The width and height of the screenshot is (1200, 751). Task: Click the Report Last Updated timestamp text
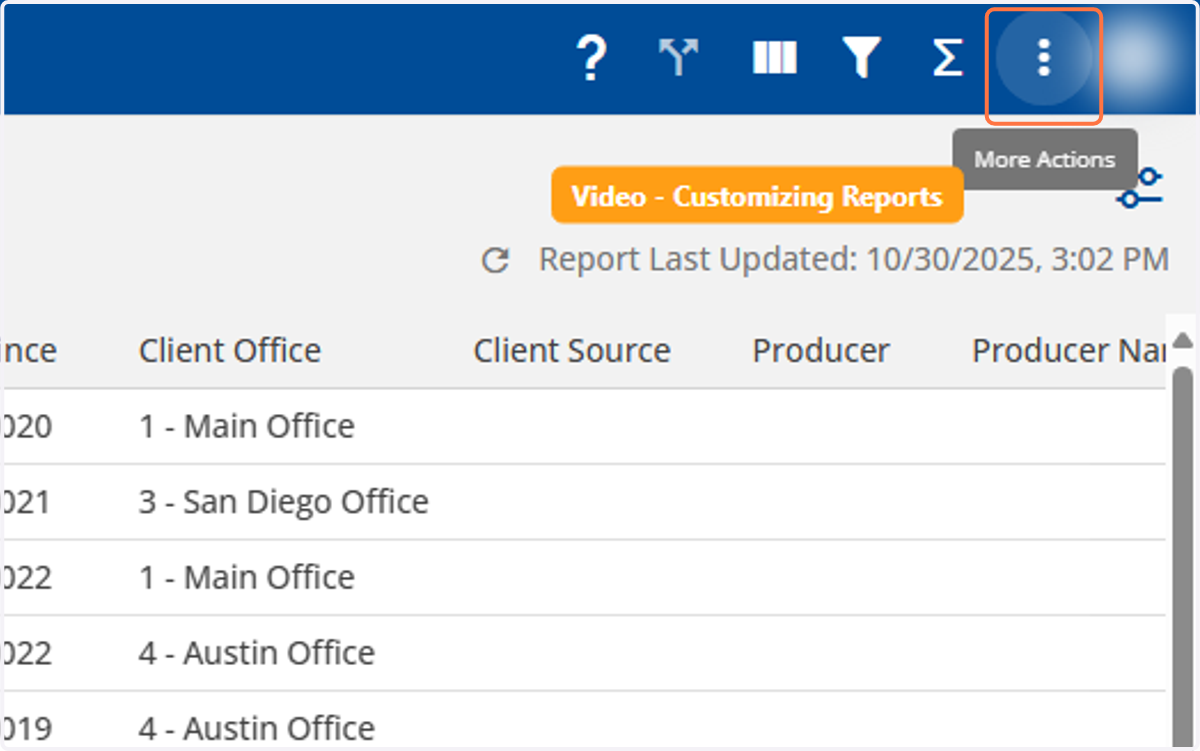point(854,260)
